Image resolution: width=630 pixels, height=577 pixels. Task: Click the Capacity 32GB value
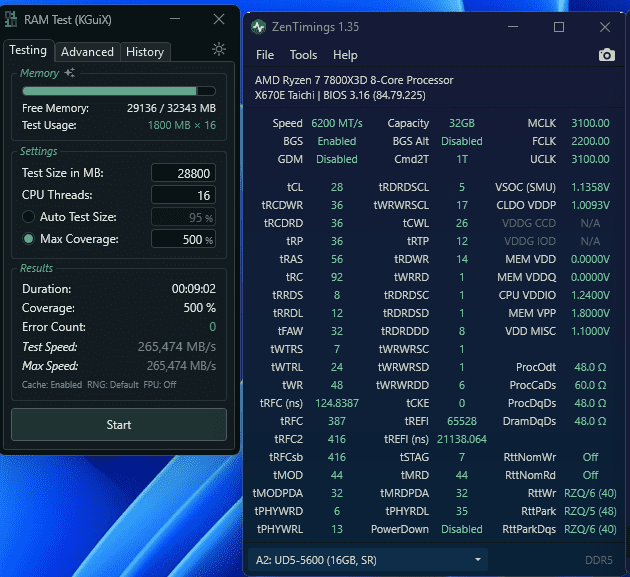[462, 123]
